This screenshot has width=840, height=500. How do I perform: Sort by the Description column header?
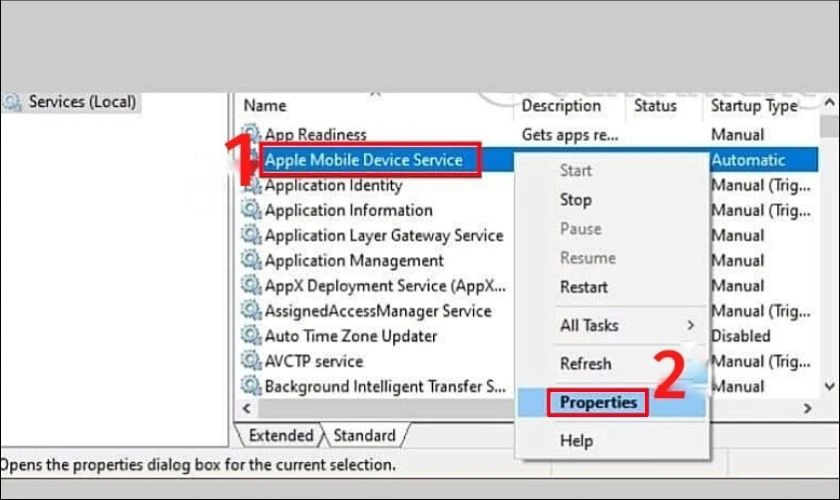pyautogui.click(x=561, y=106)
